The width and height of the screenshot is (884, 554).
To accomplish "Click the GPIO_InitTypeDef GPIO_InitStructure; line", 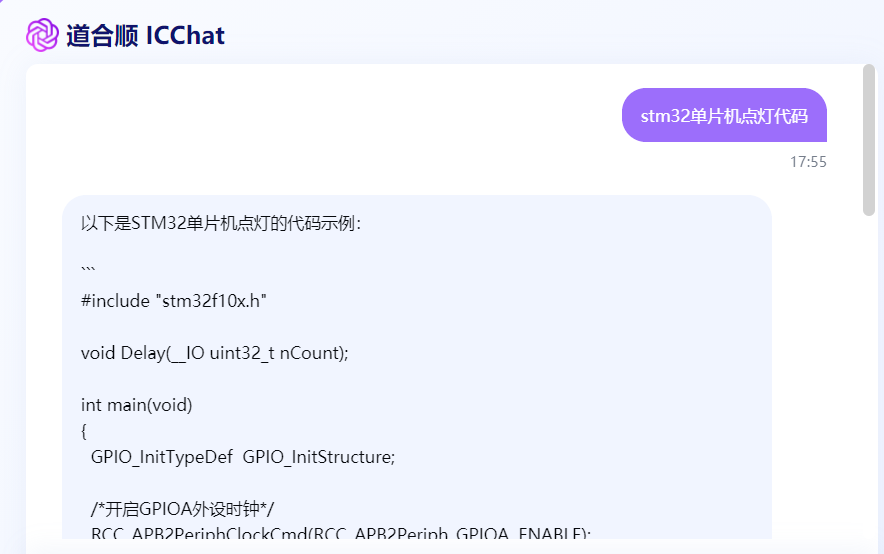I will [x=243, y=457].
